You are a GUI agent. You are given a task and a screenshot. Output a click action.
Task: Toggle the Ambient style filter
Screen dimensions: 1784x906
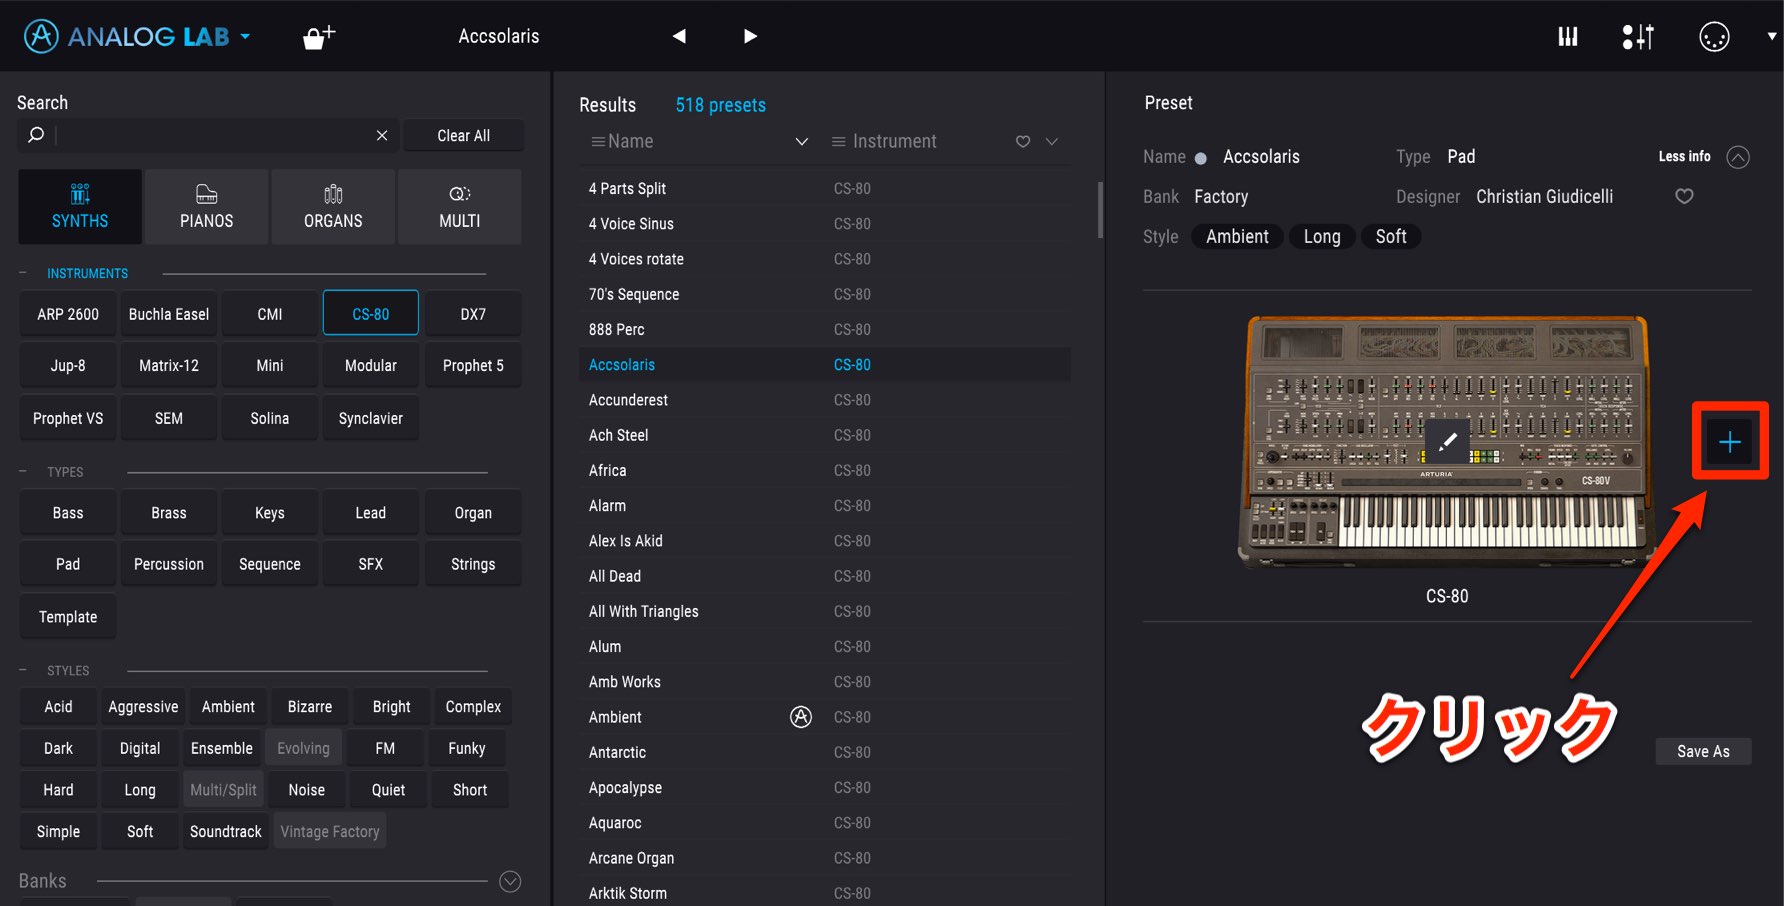[228, 707]
